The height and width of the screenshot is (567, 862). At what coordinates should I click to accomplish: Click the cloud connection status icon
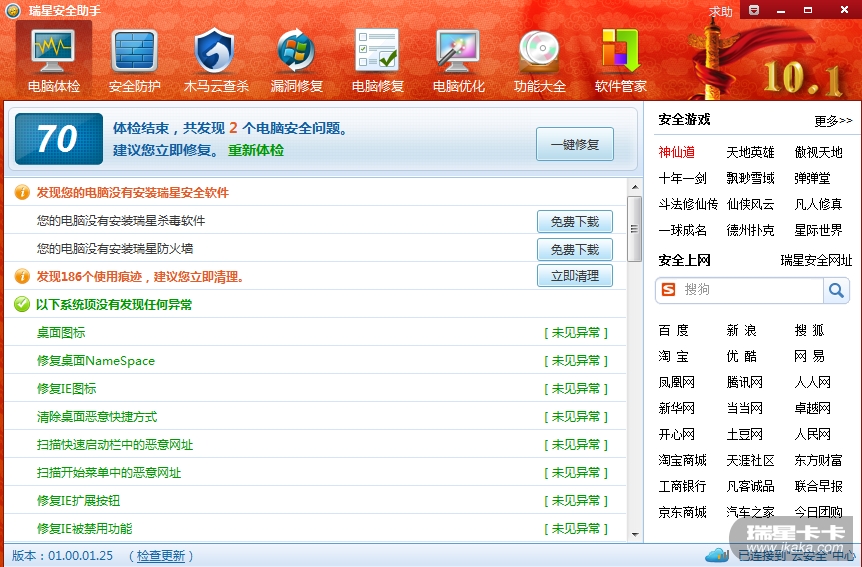(x=716, y=555)
